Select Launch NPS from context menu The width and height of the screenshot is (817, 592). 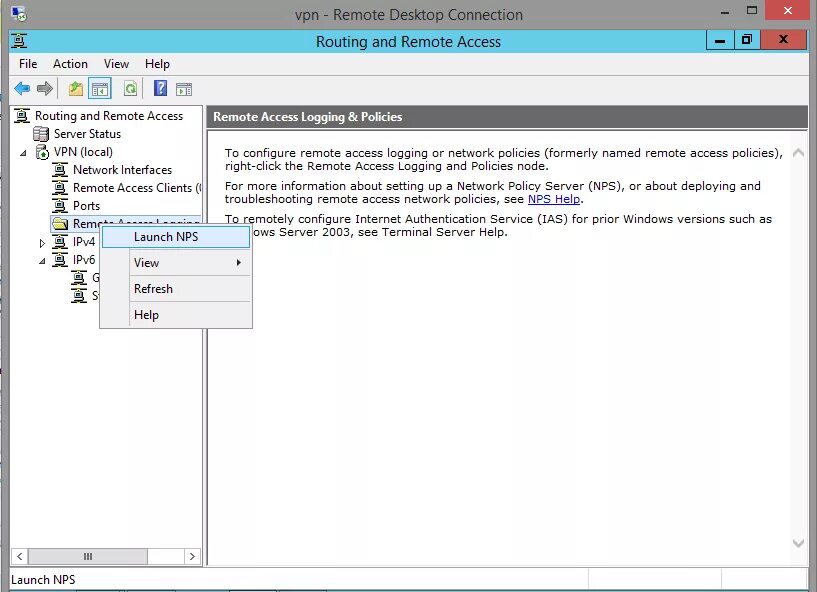(176, 237)
